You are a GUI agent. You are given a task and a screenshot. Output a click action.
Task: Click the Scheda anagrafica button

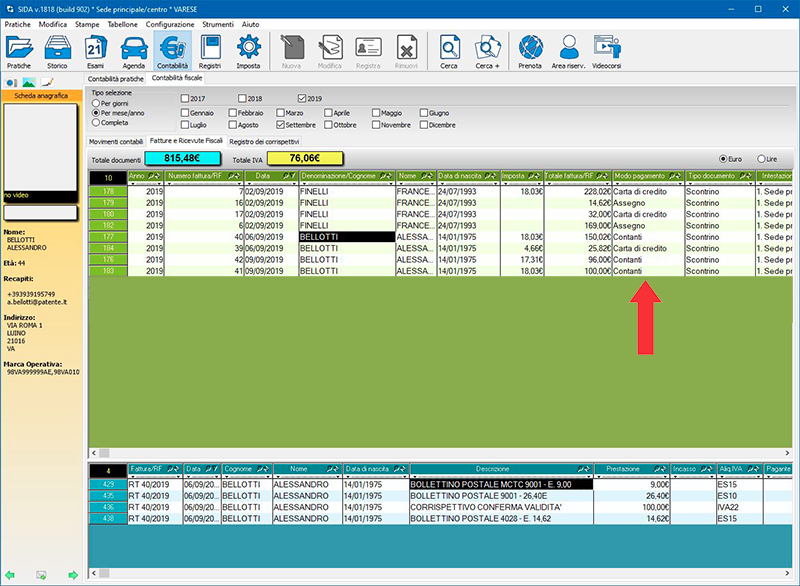point(39,95)
